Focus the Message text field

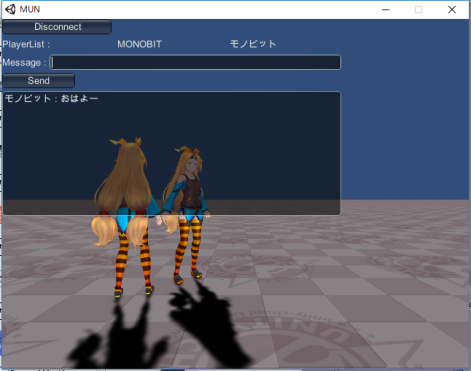pos(195,62)
